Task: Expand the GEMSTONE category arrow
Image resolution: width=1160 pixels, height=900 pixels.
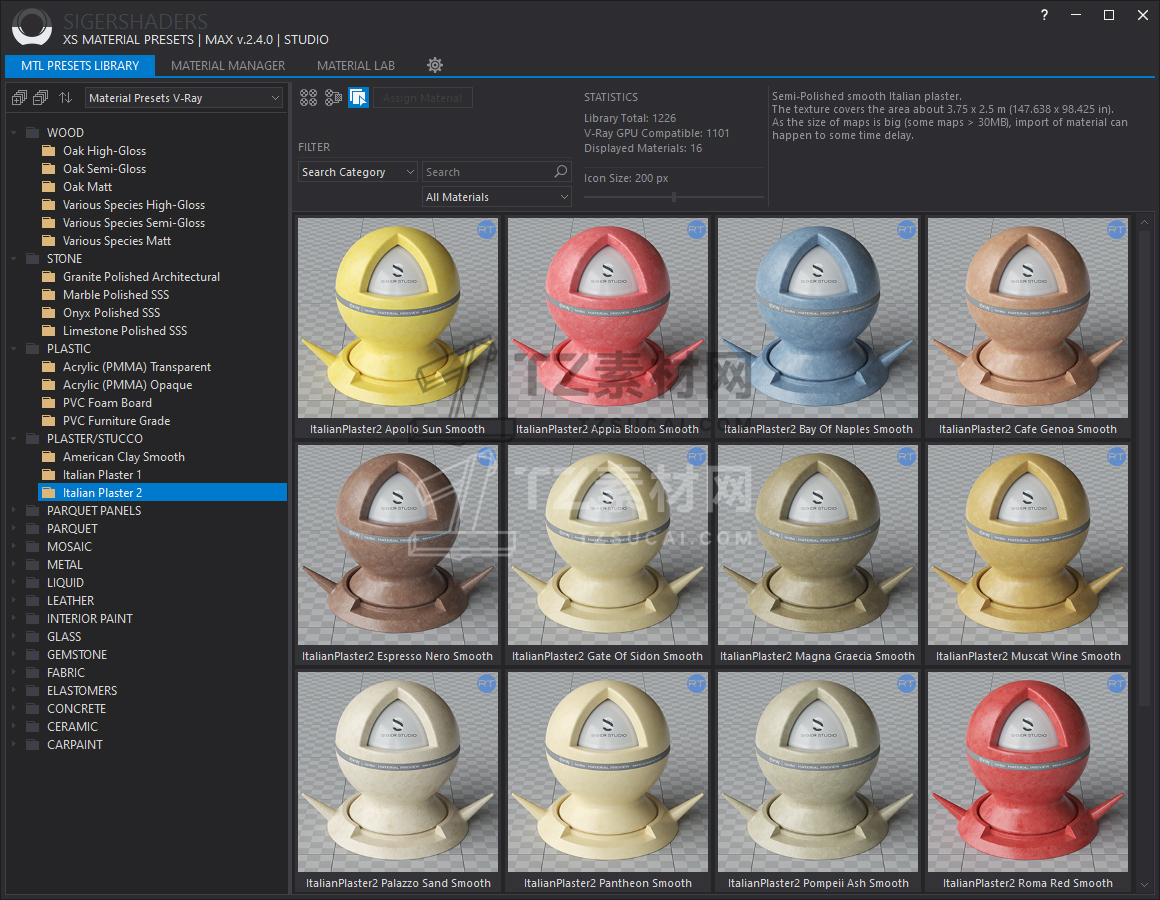Action: (x=14, y=654)
